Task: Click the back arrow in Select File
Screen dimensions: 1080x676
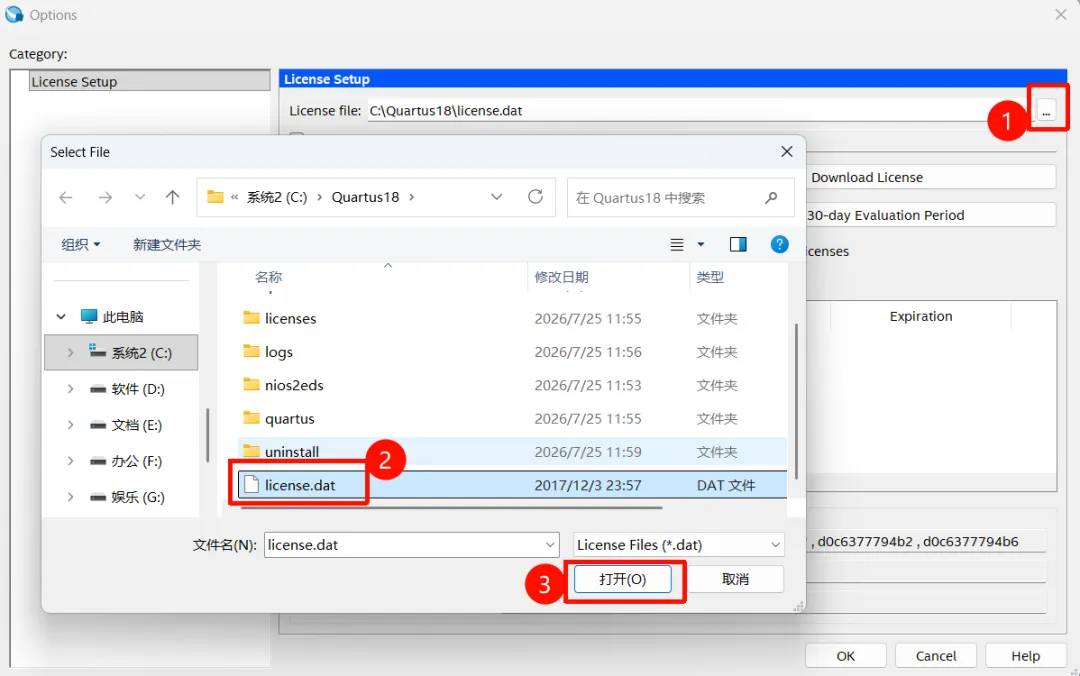Action: 65,198
